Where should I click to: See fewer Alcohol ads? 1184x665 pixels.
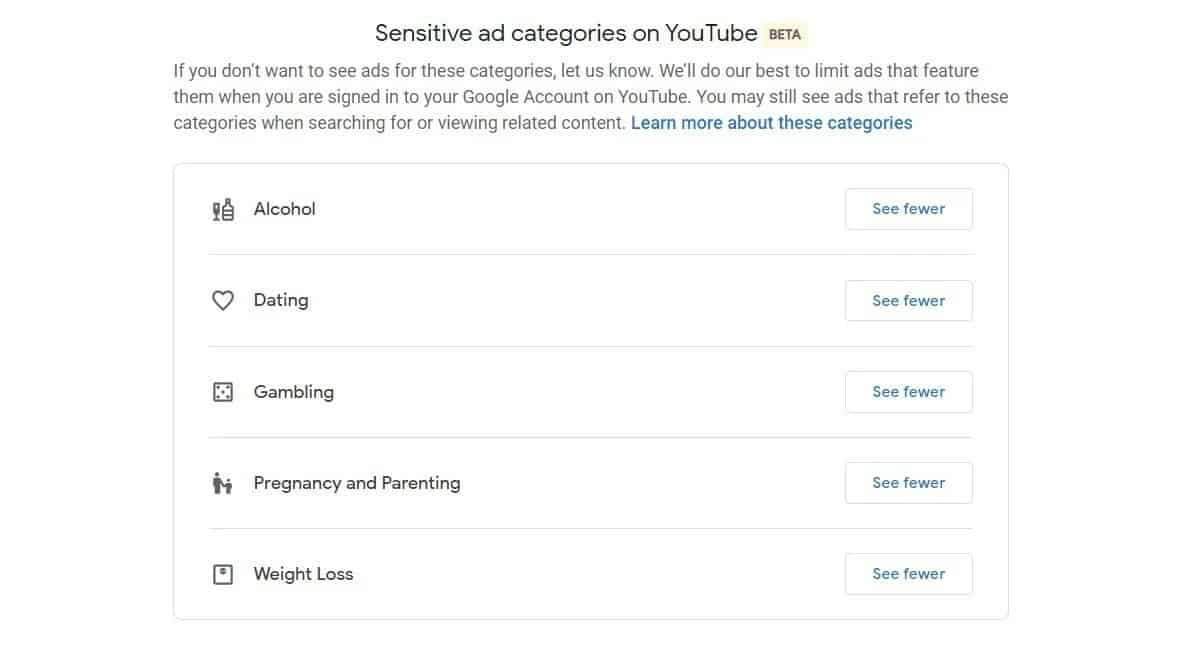click(x=908, y=209)
